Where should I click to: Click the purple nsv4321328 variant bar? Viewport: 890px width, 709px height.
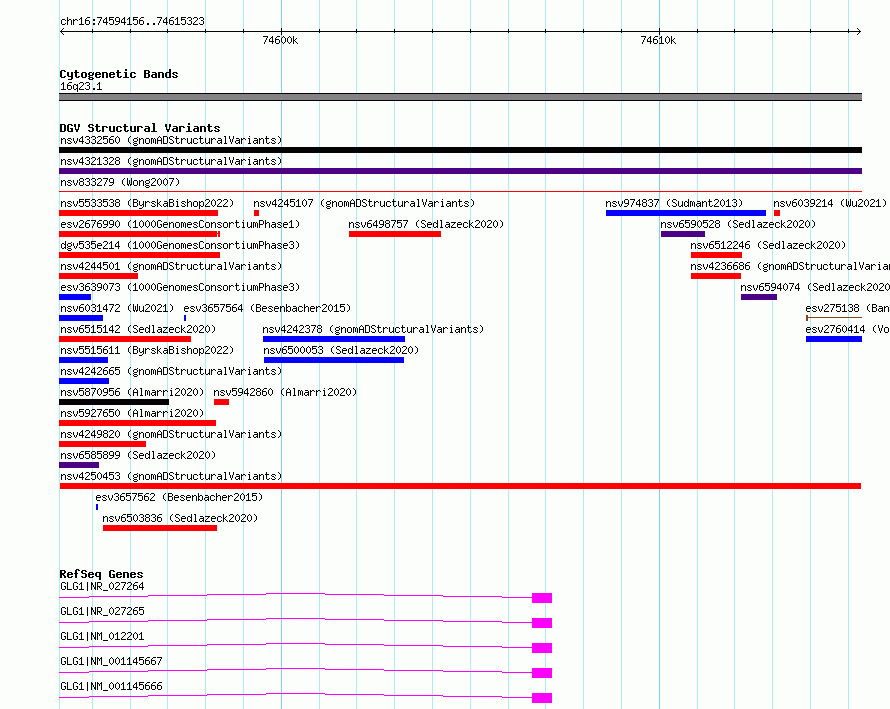[x=460, y=171]
